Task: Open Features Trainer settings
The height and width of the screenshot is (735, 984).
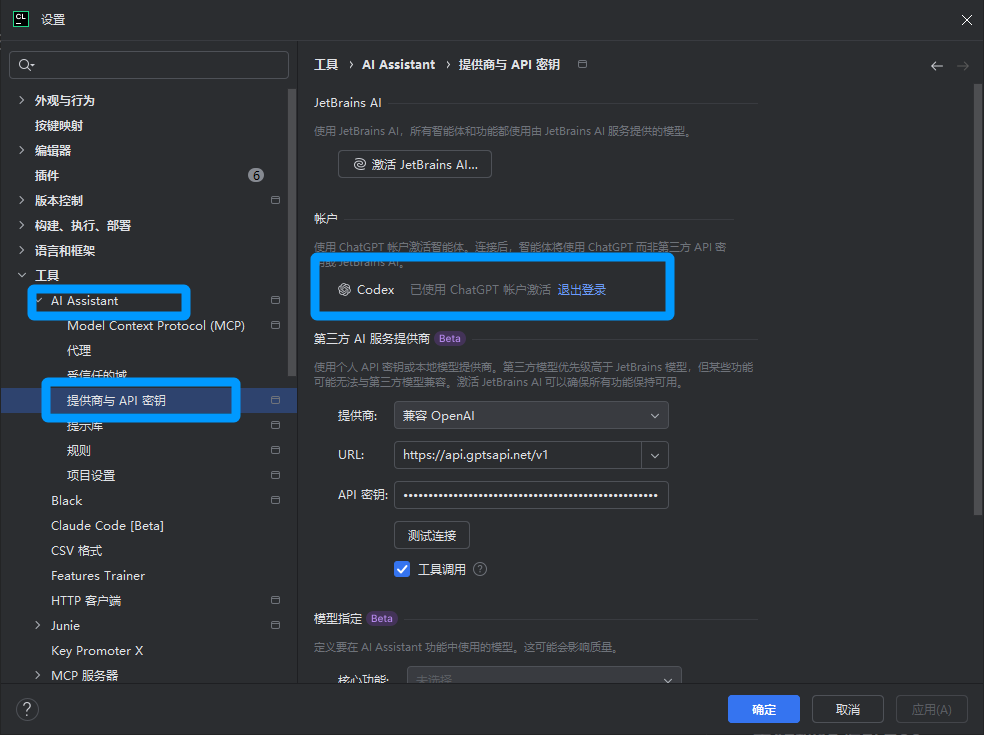Action: pos(98,576)
